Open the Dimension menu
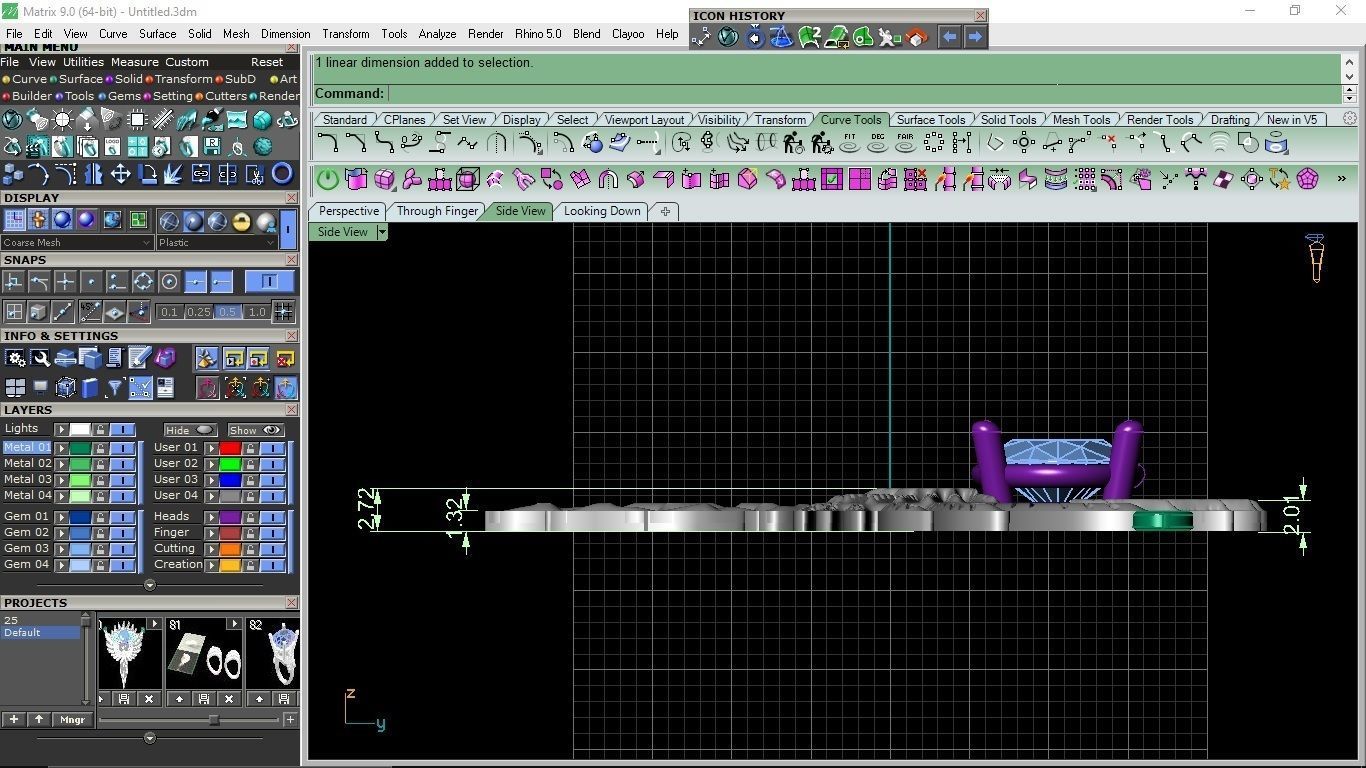The height and width of the screenshot is (768, 1366). click(x=285, y=34)
